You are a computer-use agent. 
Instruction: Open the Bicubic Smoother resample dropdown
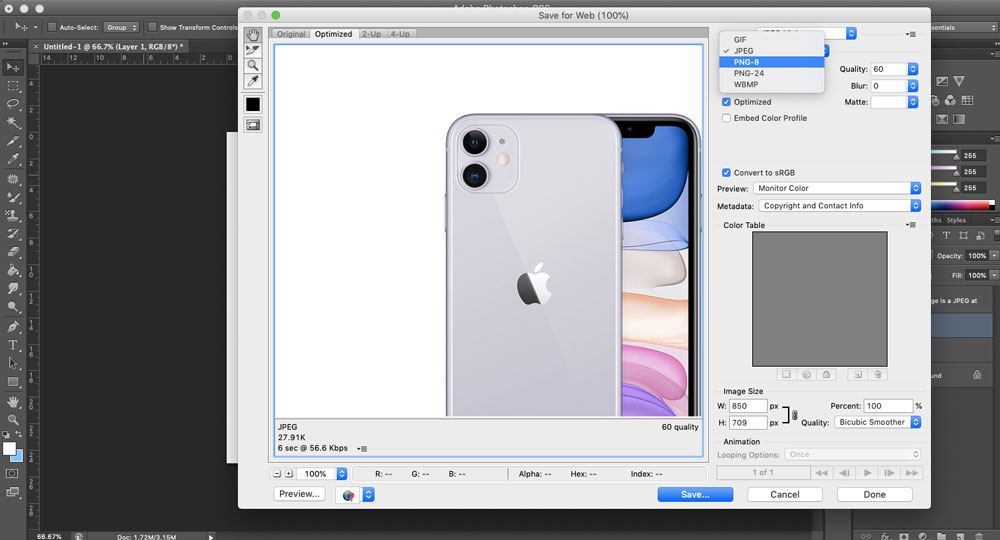878,422
